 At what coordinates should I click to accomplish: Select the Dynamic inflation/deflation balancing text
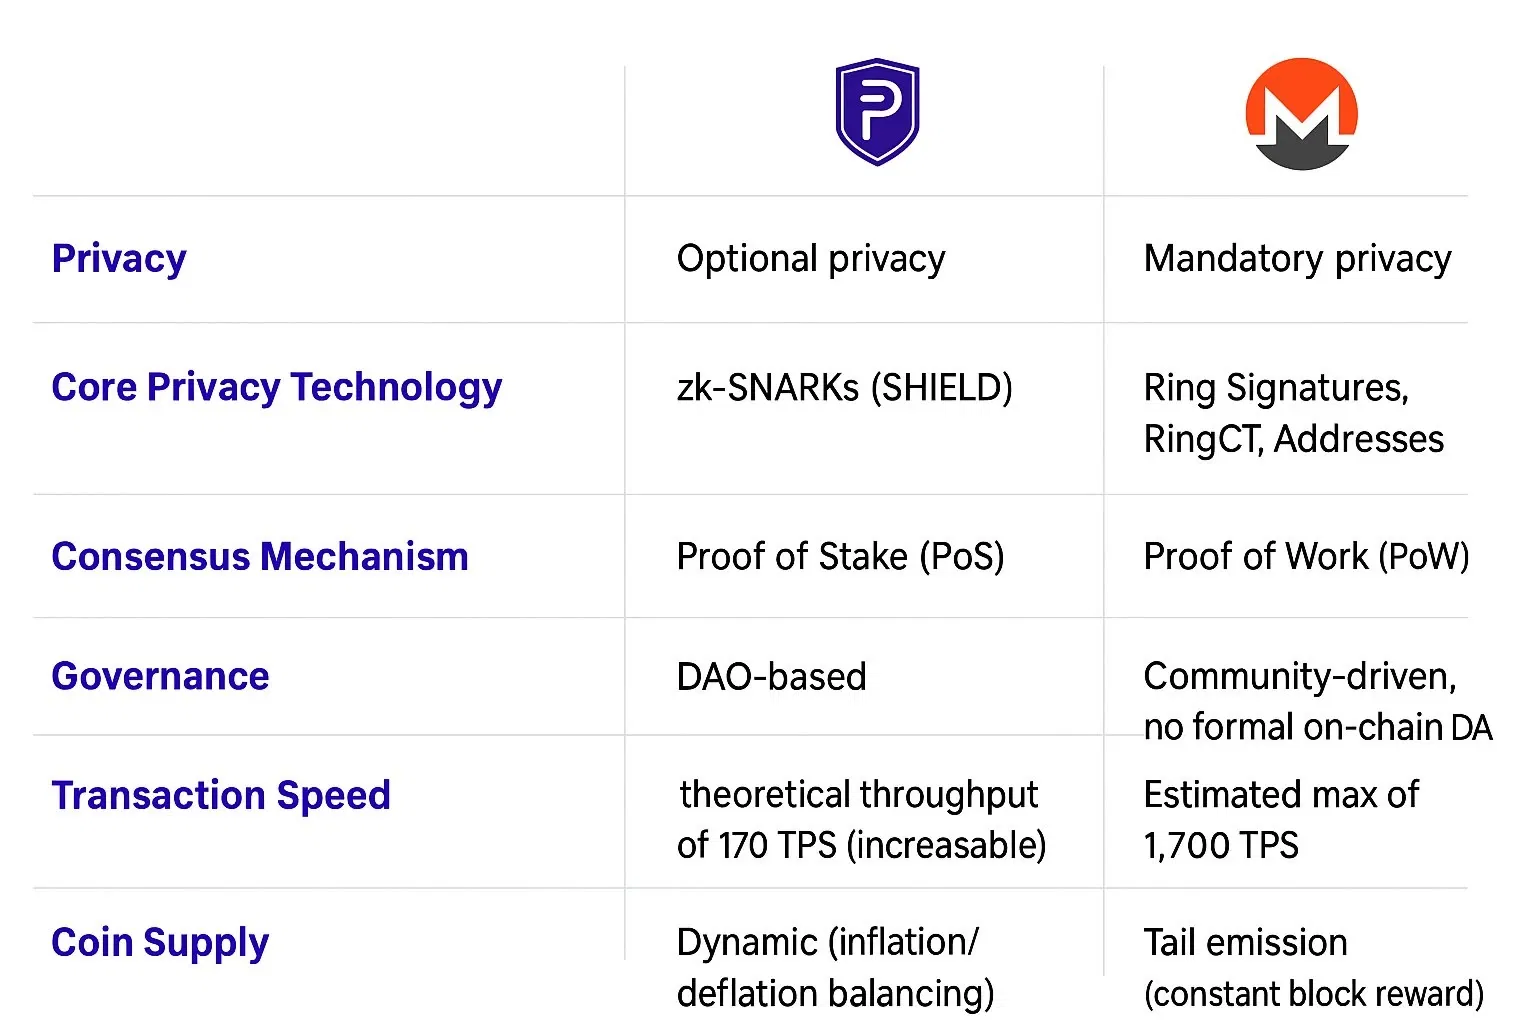coord(835,967)
